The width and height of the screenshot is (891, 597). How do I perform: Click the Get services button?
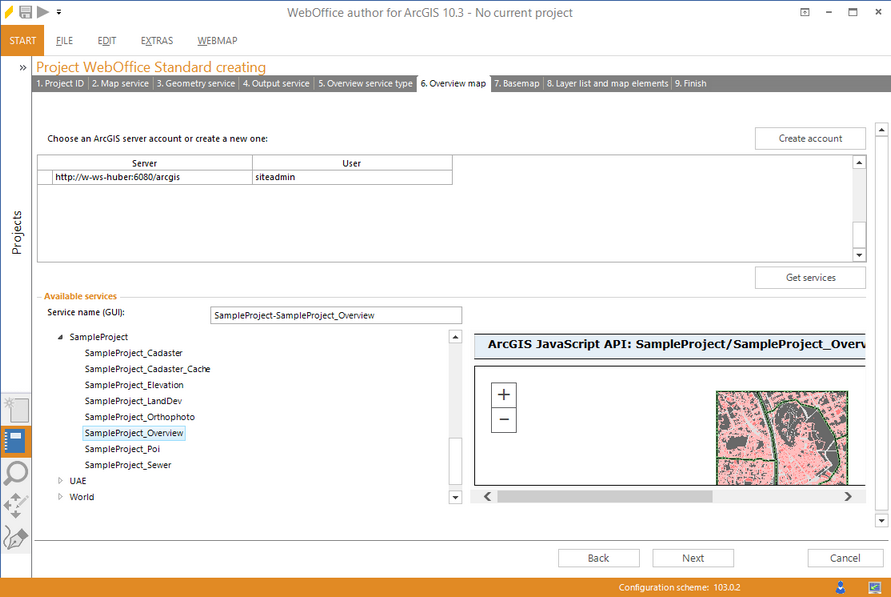point(810,278)
